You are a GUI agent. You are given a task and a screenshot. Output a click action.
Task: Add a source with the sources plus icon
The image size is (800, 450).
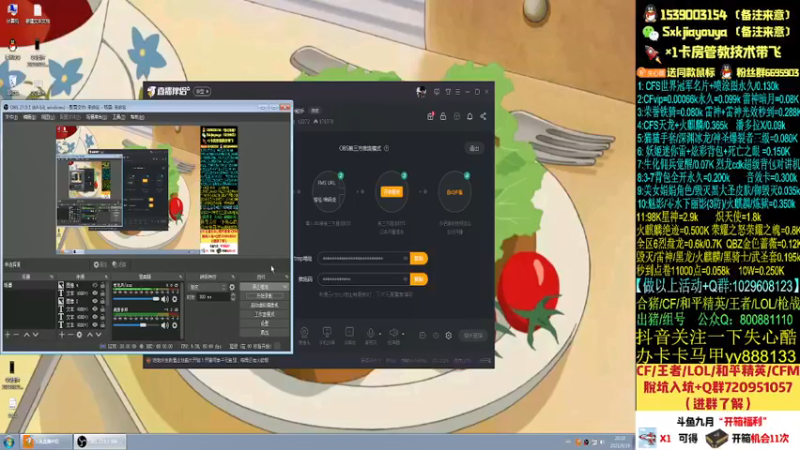click(62, 335)
